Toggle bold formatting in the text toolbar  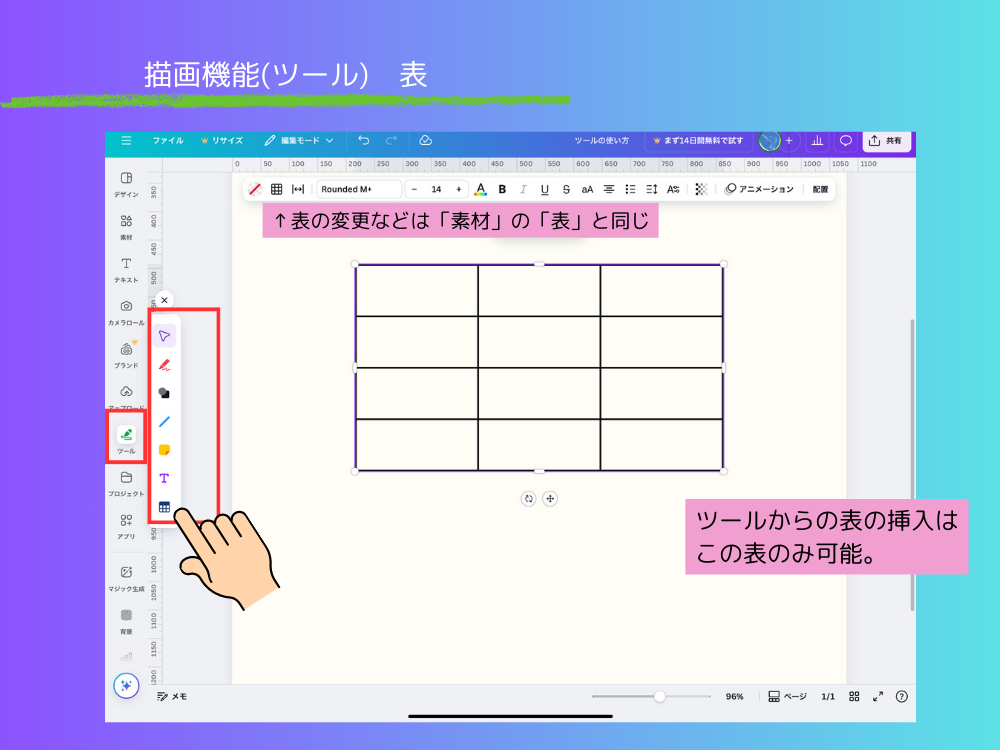click(501, 188)
